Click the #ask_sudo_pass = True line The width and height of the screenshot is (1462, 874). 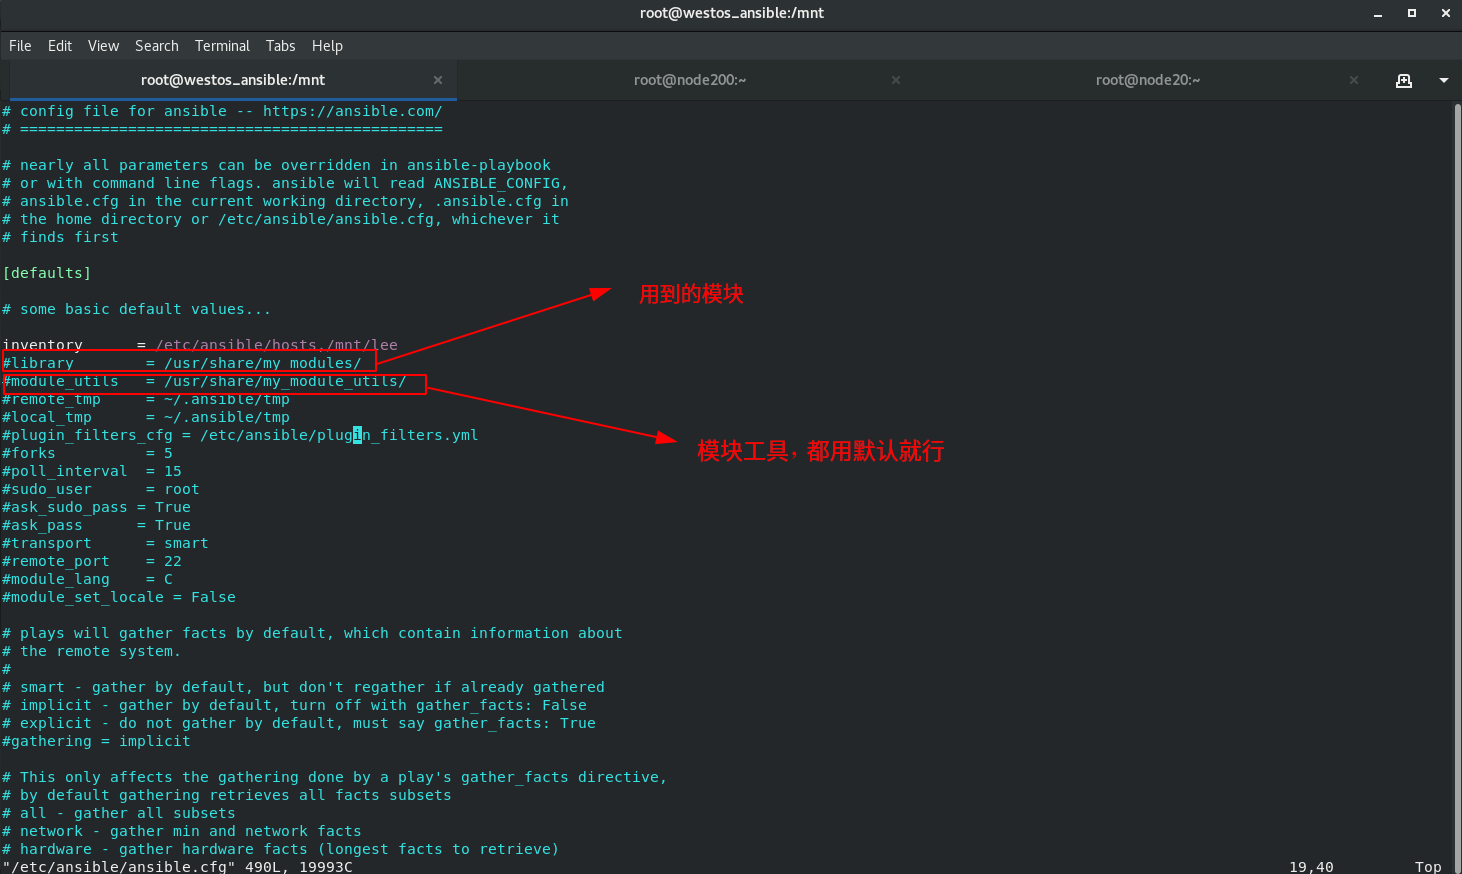pyautogui.click(x=96, y=507)
